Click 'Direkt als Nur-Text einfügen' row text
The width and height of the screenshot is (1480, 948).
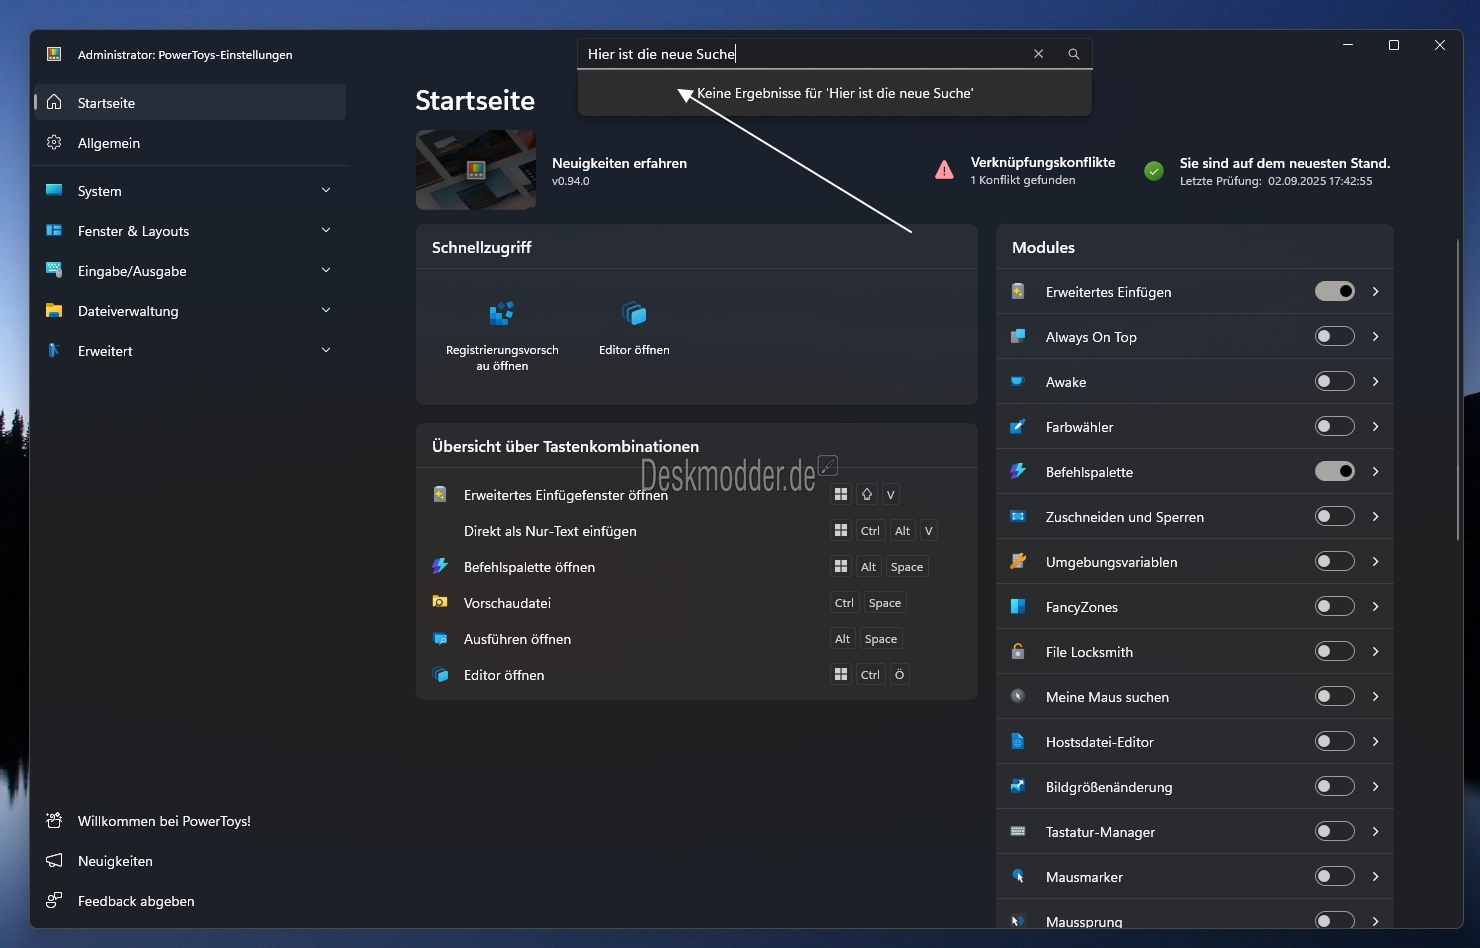click(x=550, y=531)
